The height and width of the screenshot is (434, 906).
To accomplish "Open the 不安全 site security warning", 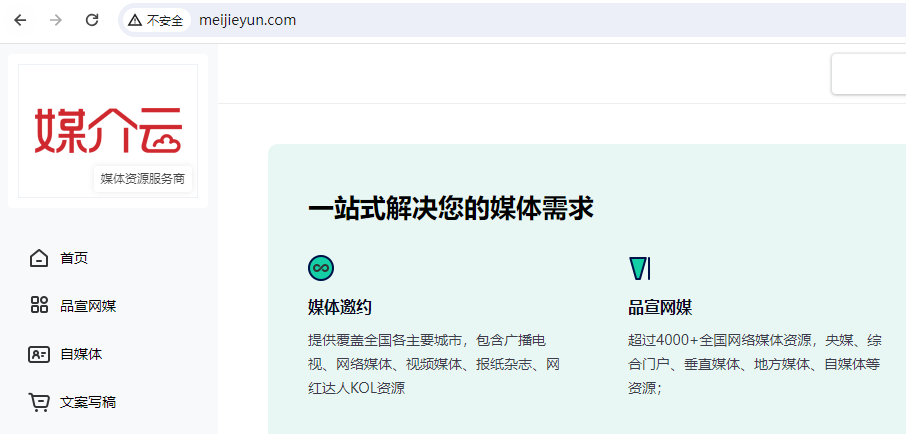I will tap(156, 20).
